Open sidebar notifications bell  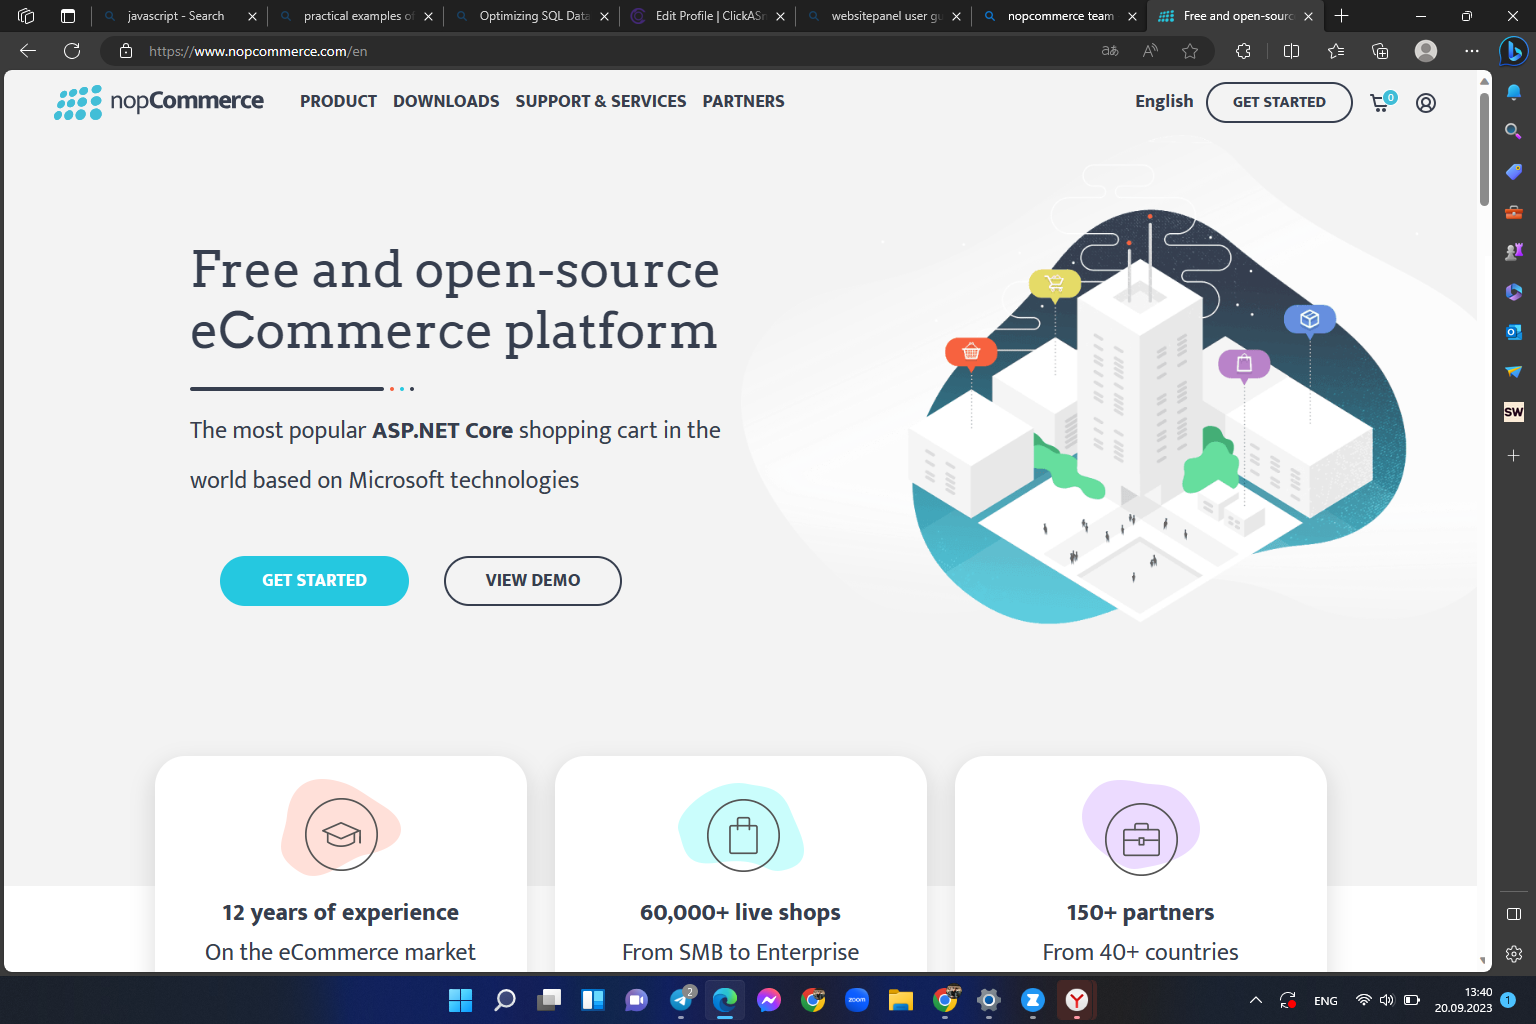pyautogui.click(x=1514, y=92)
